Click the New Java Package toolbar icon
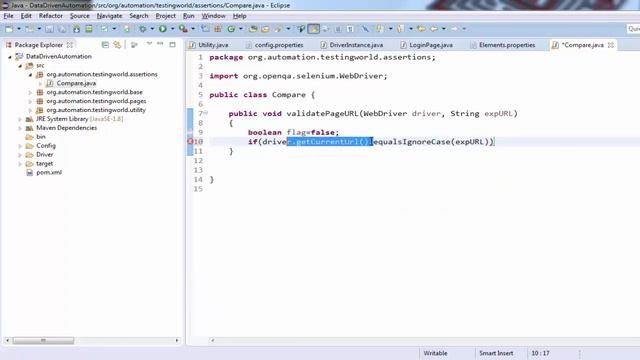 coord(218,29)
